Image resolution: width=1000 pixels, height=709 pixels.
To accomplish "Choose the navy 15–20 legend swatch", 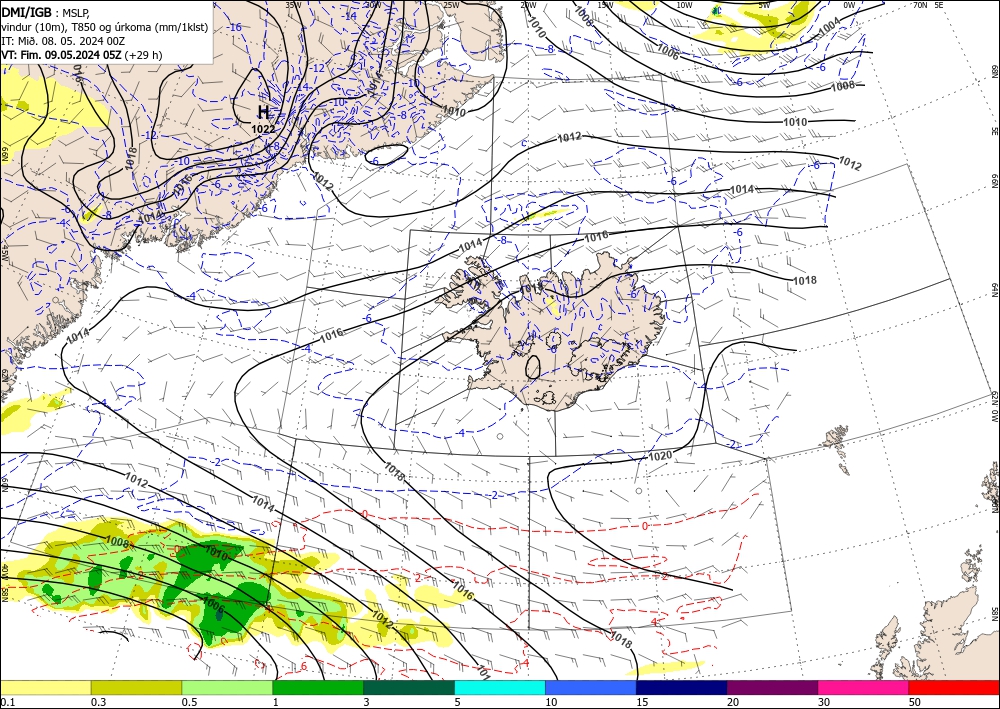I will [682, 687].
